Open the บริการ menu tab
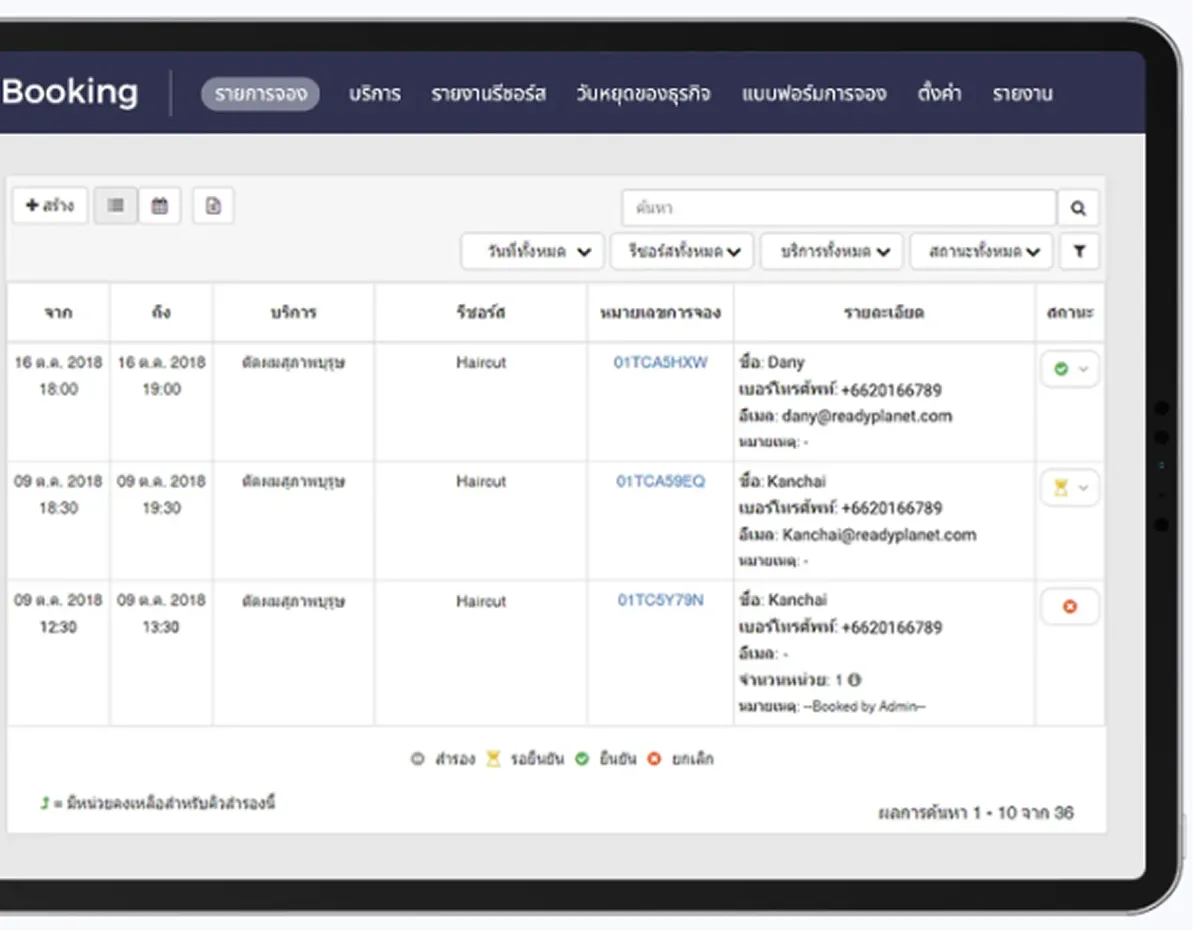 [x=375, y=94]
